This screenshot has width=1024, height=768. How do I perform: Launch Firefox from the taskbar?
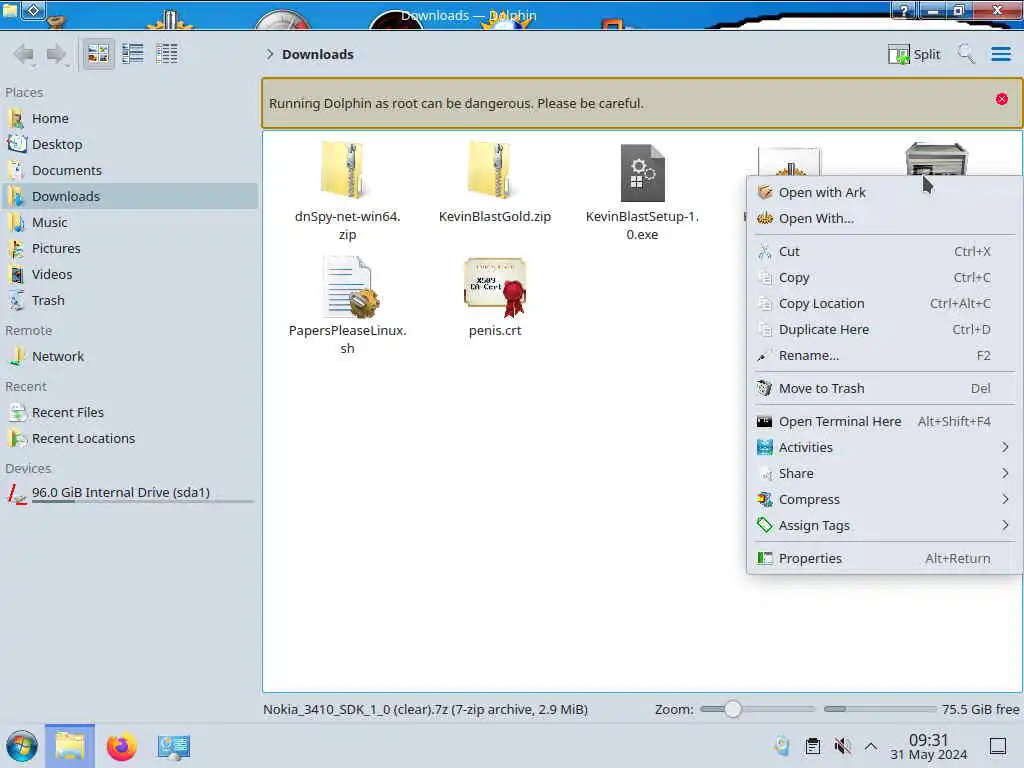coord(121,746)
